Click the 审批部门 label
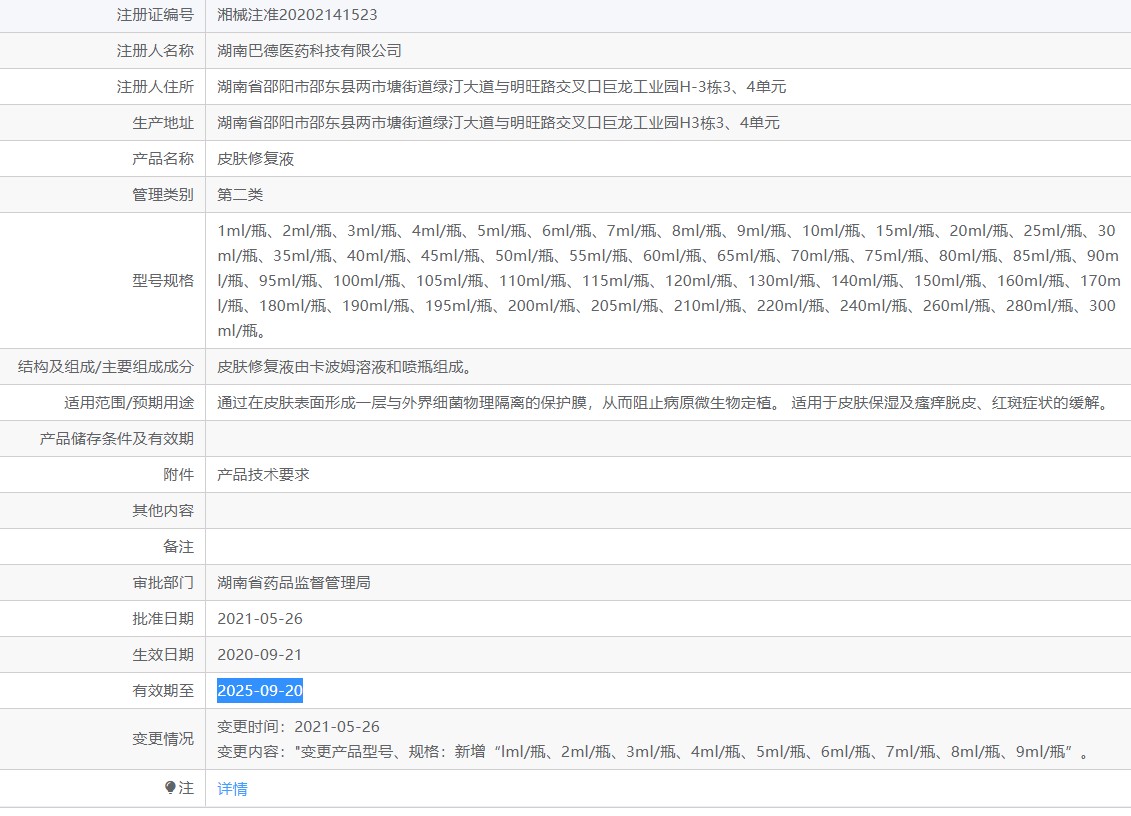Screen dimensions: 1131x816 pyautogui.click(x=163, y=583)
